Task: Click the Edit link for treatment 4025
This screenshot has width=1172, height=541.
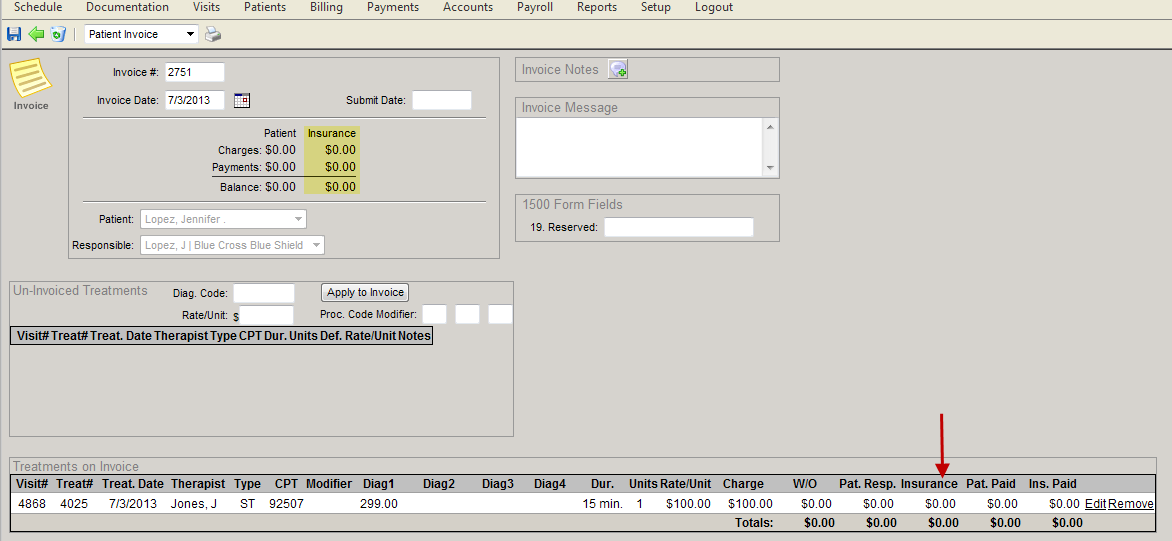Action: point(1095,504)
